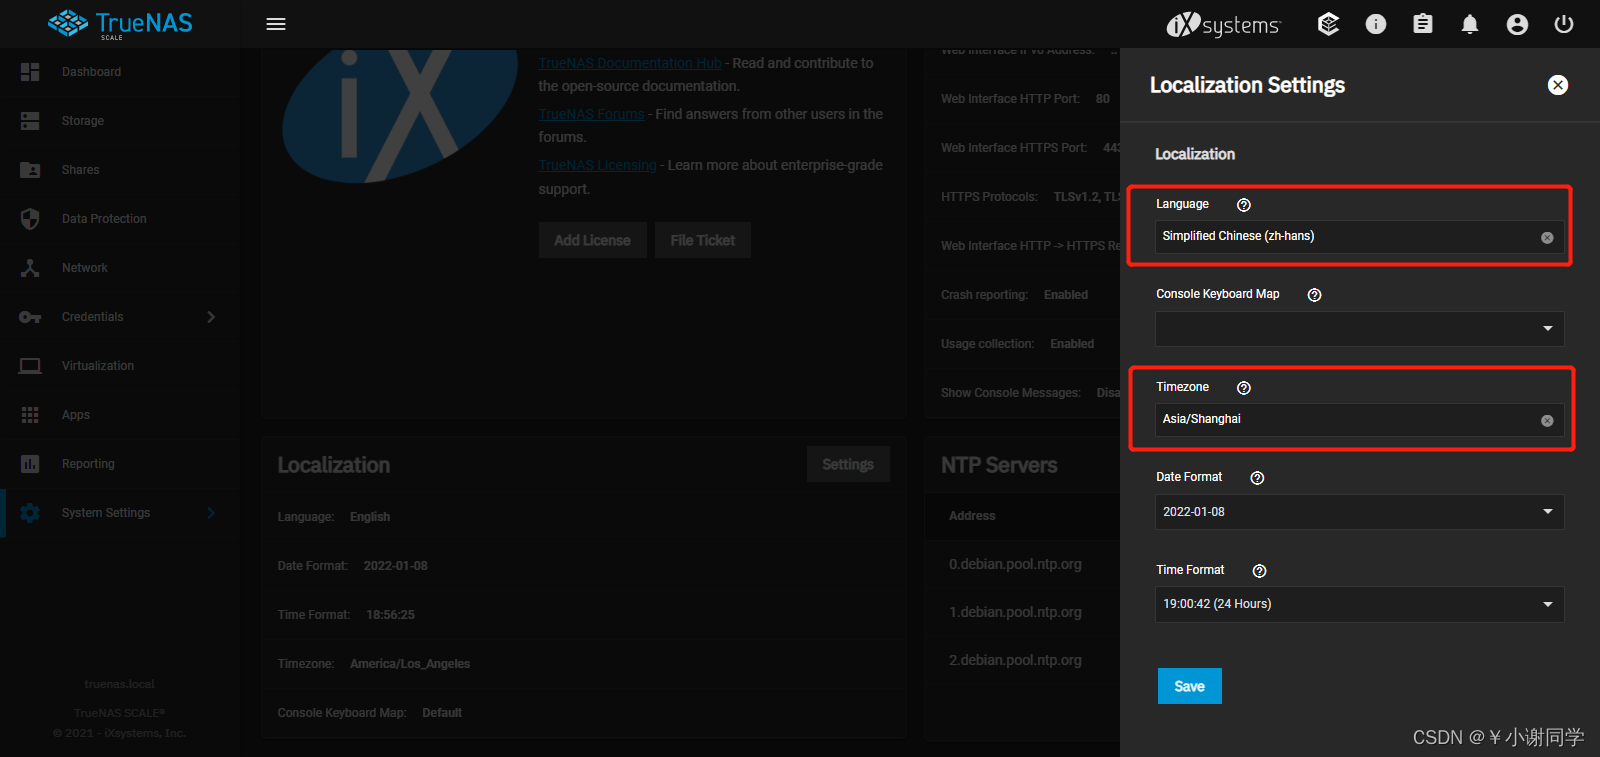Open the TrueNAS Documentation Hub link
The image size is (1600, 757).
(x=630, y=63)
